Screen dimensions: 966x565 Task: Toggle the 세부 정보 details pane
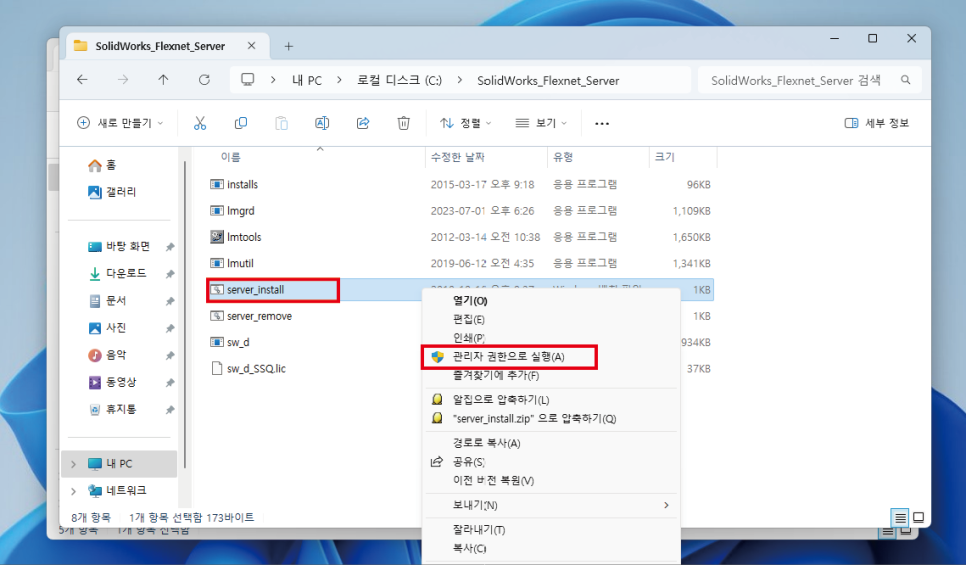[876, 123]
